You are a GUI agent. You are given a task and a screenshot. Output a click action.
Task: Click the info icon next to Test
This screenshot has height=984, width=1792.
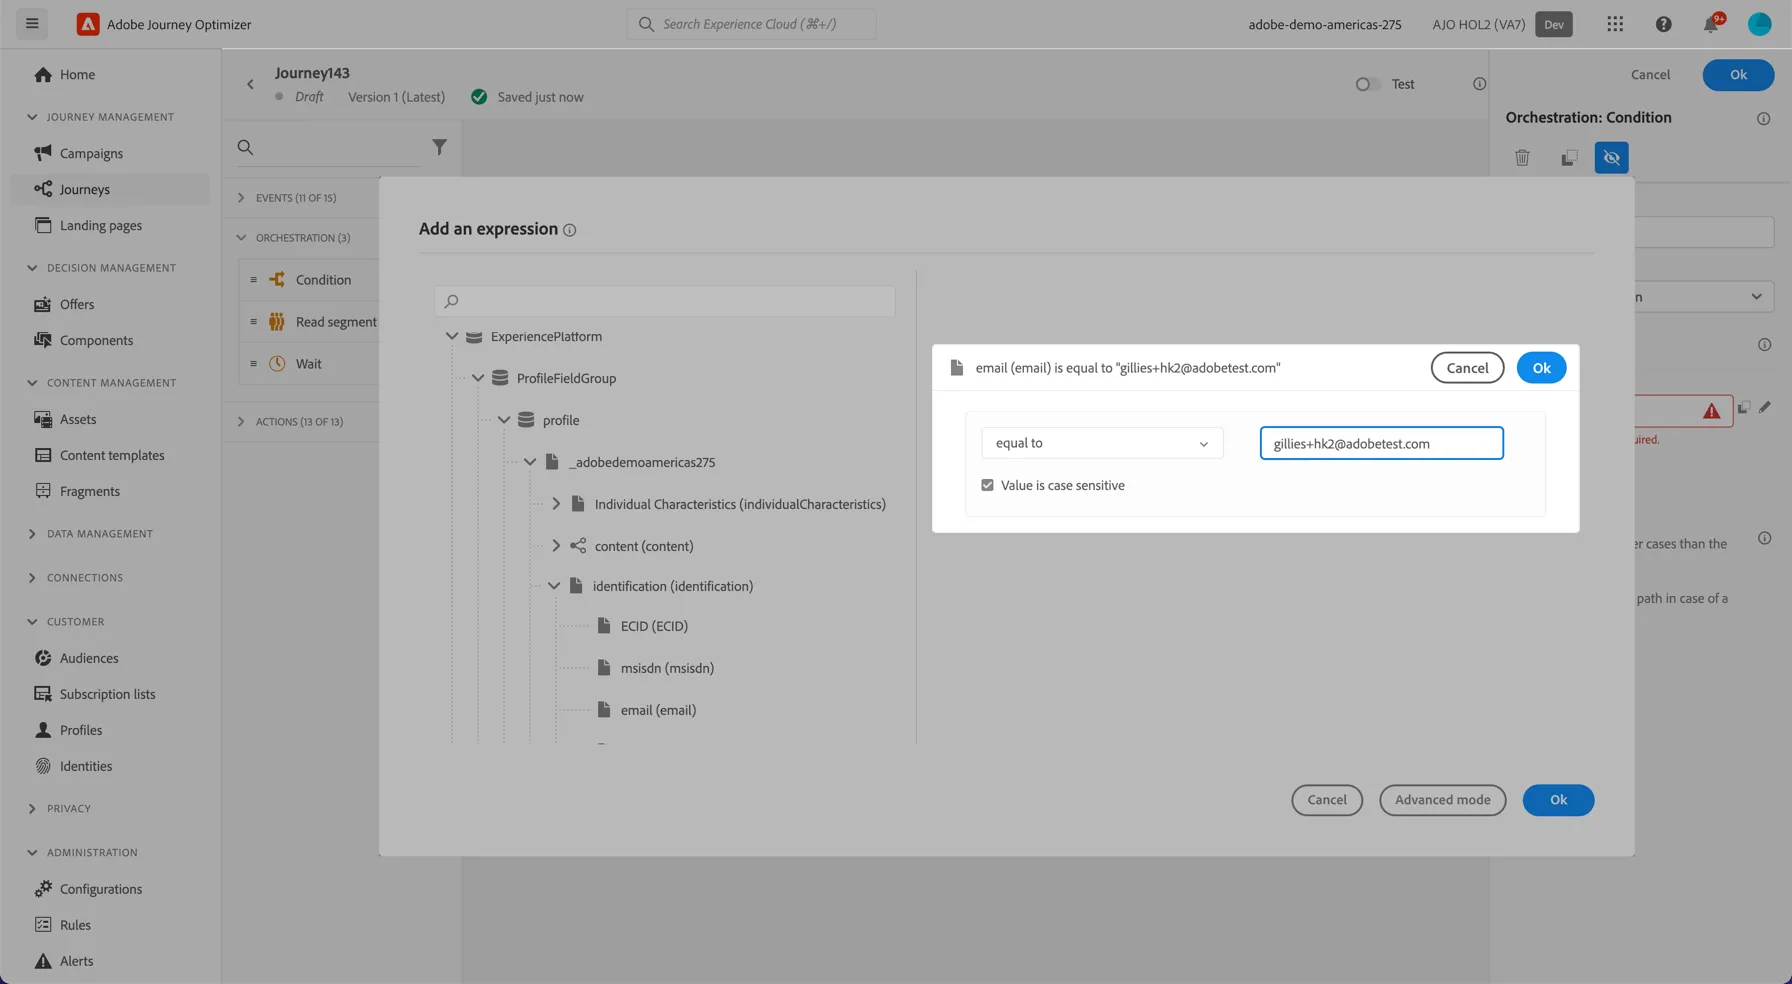click(1479, 84)
